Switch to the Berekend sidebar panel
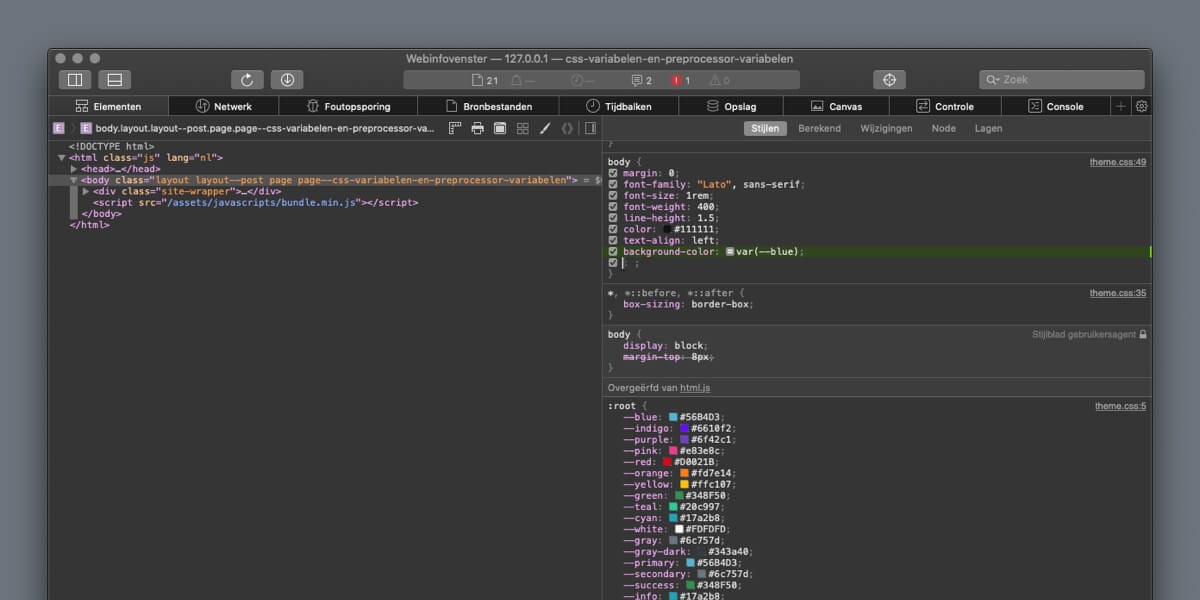Screen dimensions: 1200x600 (819, 128)
